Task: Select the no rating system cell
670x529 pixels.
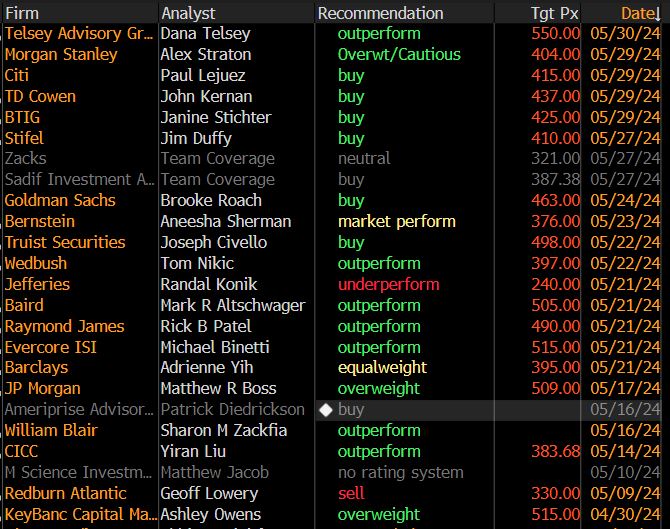Action: coord(401,472)
